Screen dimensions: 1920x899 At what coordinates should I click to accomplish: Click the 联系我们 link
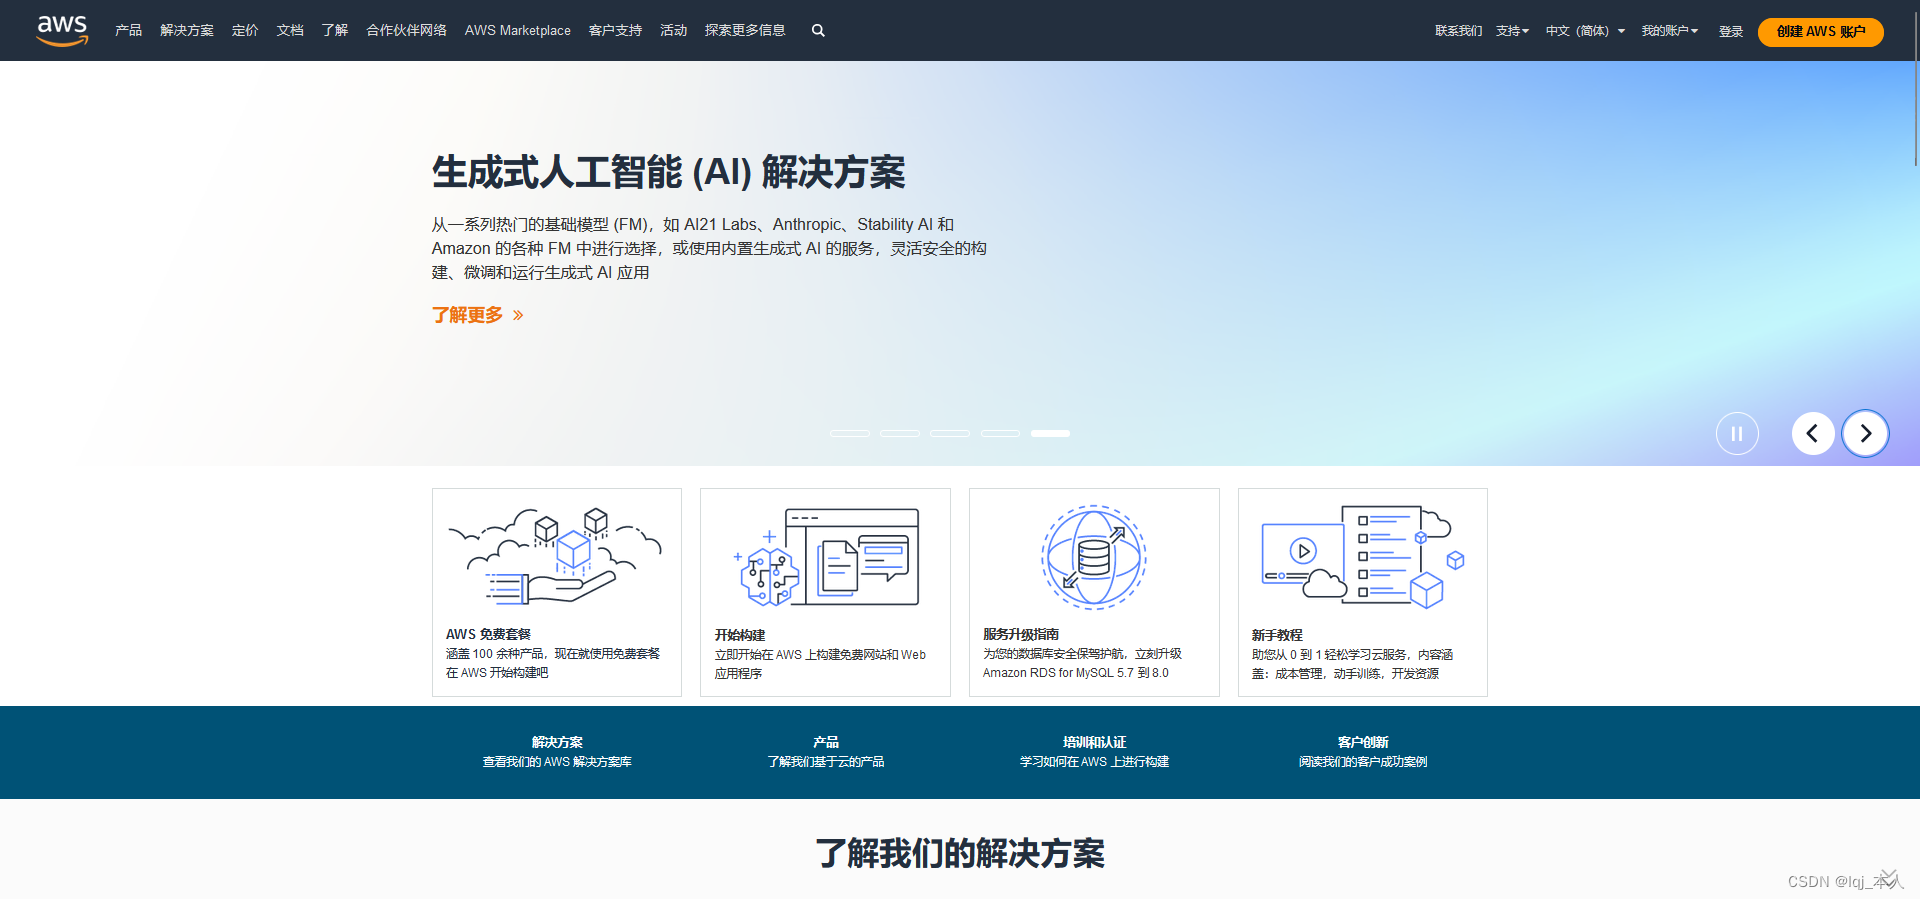click(1459, 31)
